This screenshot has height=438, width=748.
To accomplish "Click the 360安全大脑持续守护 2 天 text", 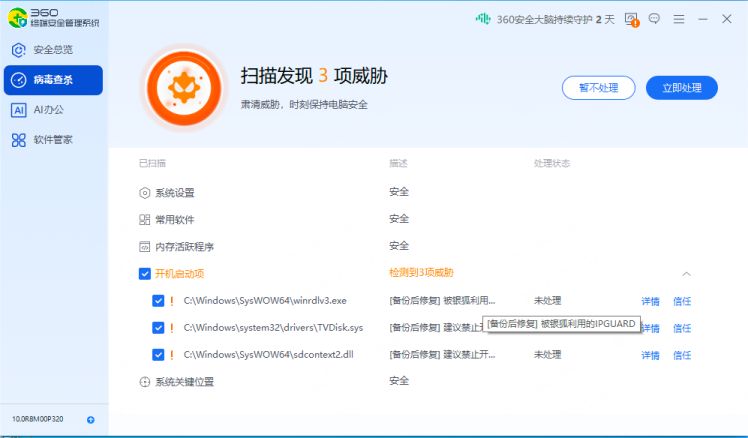I will (x=556, y=19).
